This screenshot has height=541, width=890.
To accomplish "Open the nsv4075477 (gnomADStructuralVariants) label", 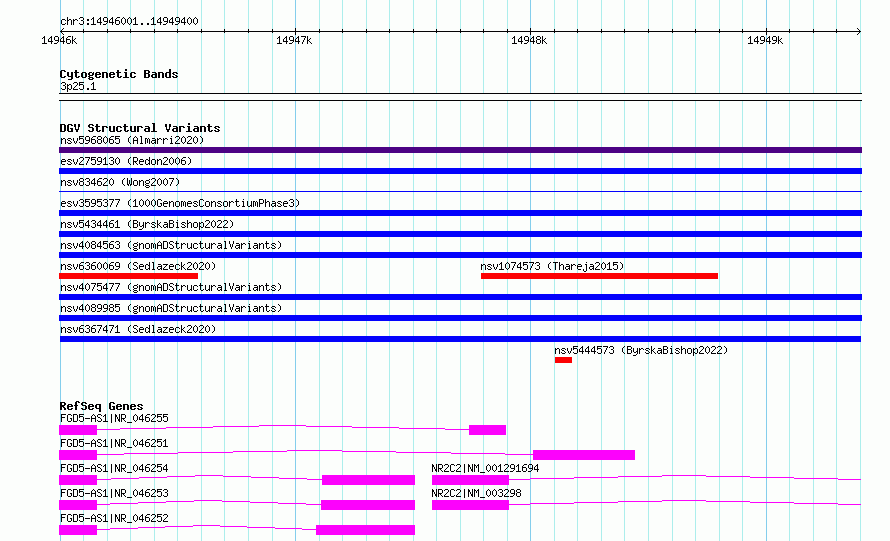I will 171,287.
